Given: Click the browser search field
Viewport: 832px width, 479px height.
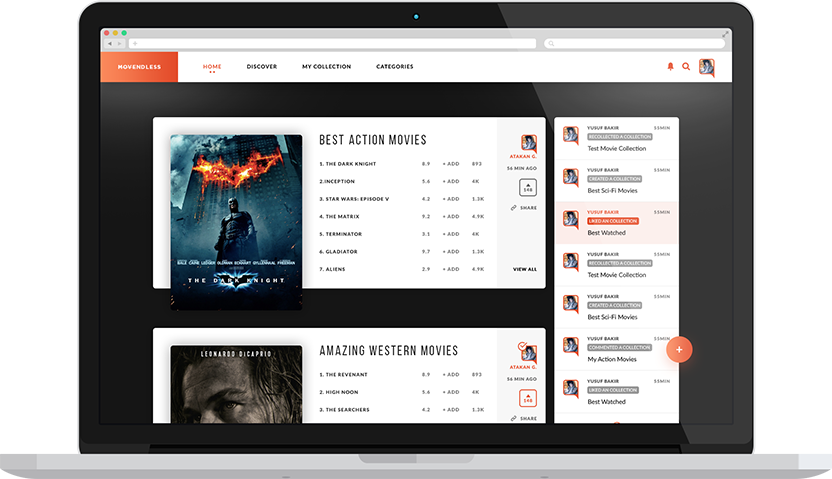Looking at the screenshot, I should click(x=635, y=43).
